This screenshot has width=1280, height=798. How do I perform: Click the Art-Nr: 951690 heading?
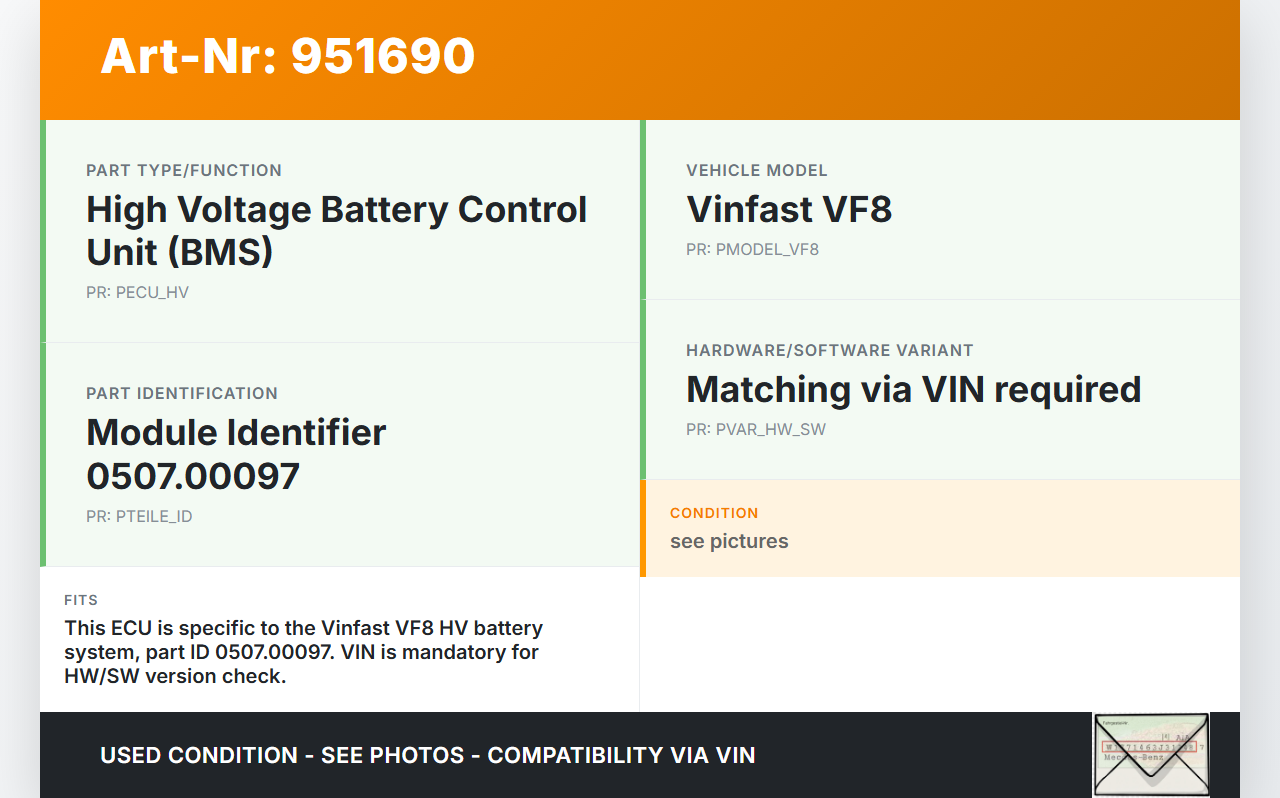pyautogui.click(x=288, y=57)
